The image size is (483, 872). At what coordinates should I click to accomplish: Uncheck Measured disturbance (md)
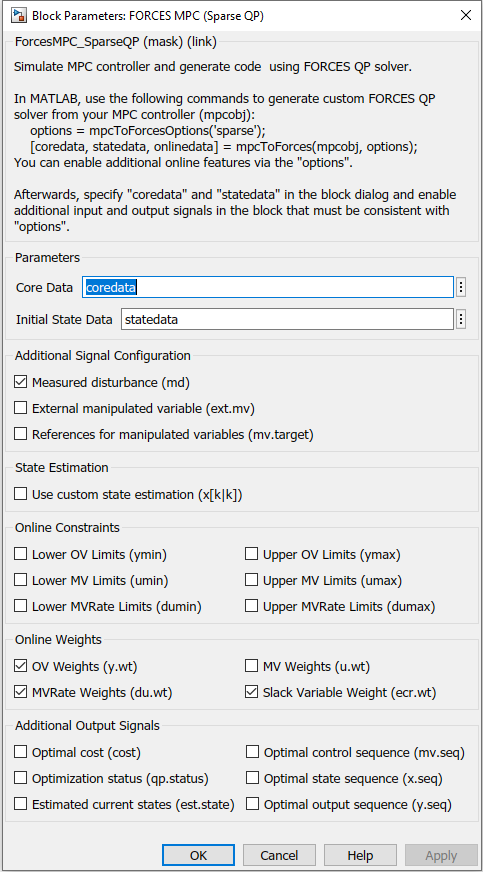point(21,382)
